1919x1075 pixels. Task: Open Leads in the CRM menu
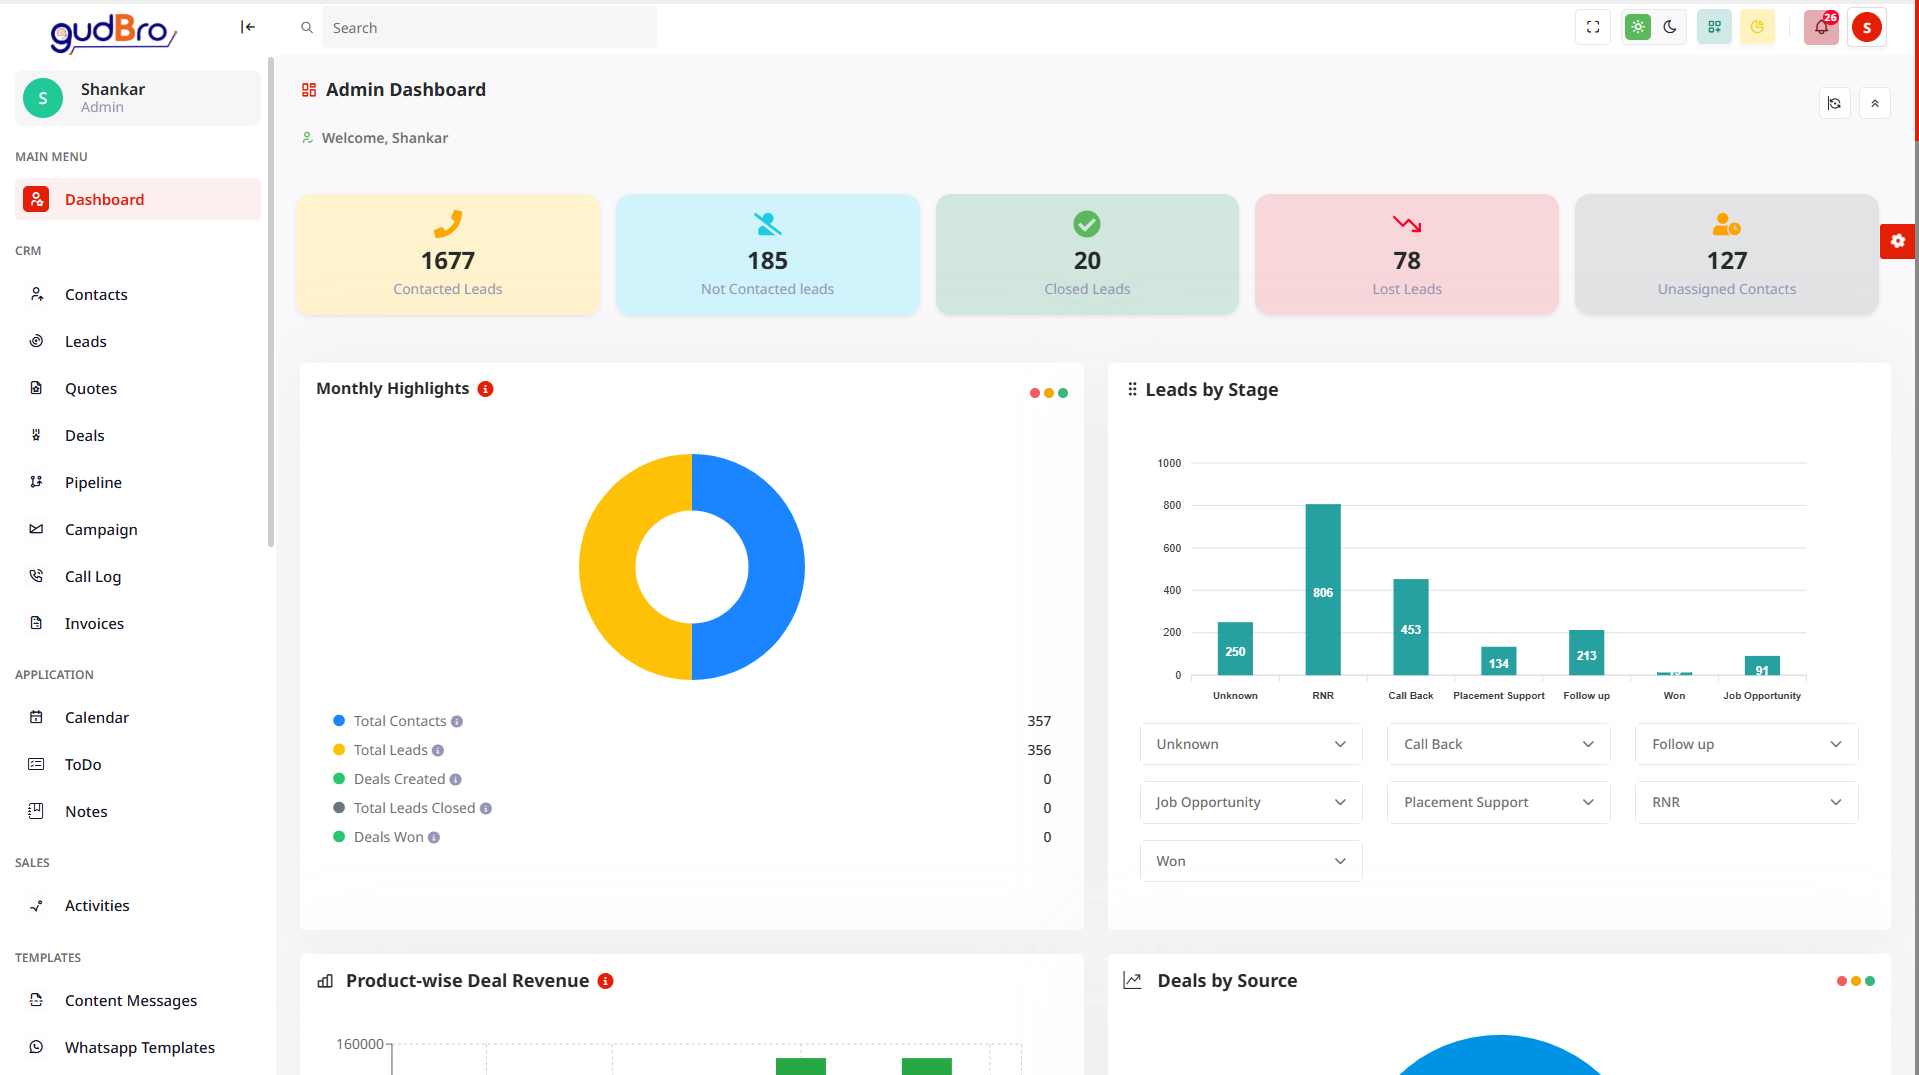86,341
